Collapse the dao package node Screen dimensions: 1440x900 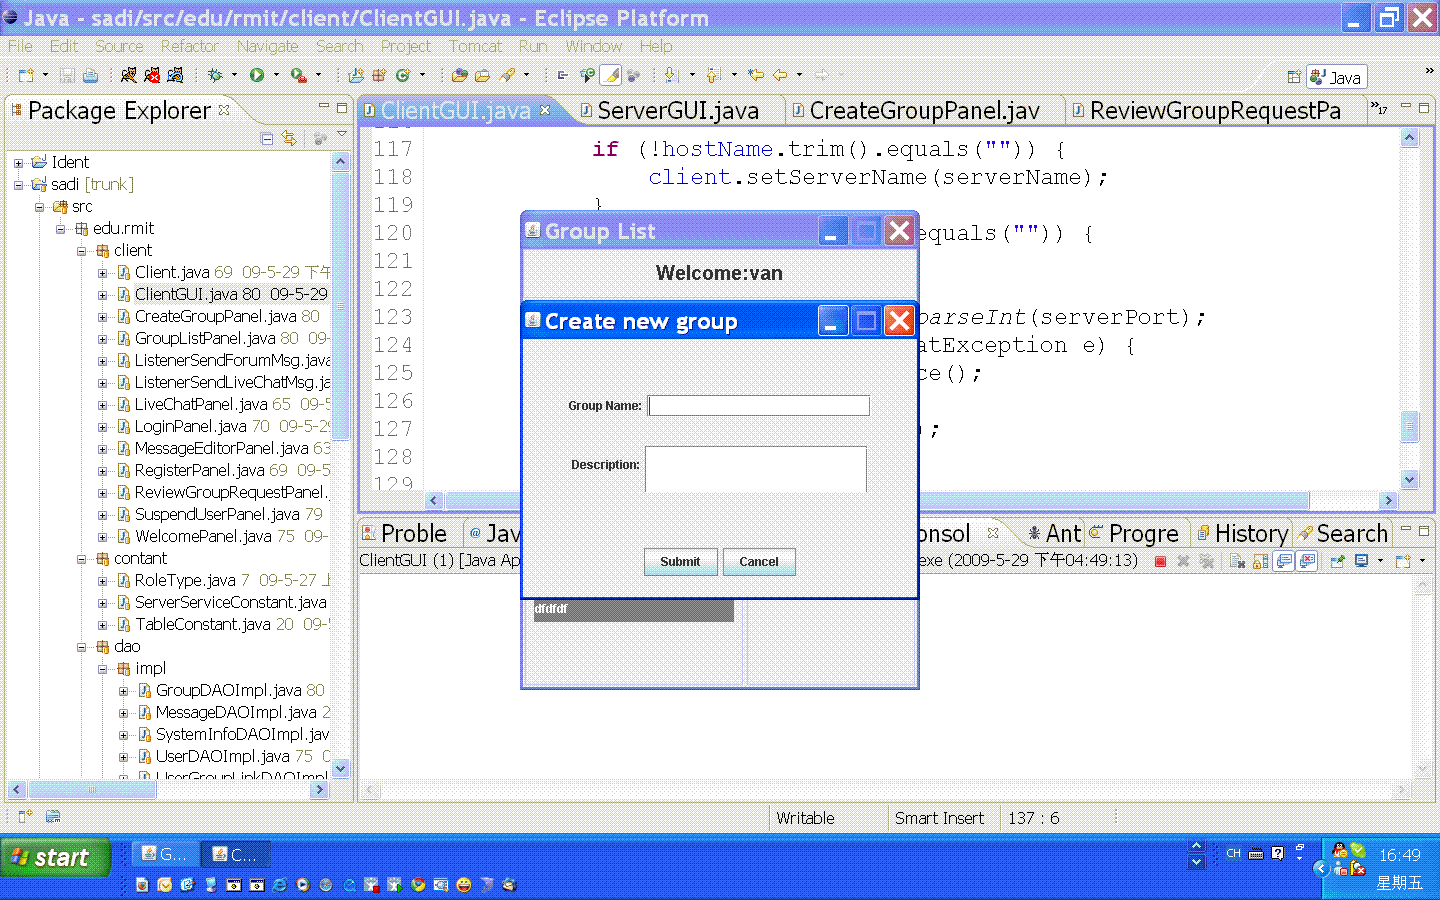(82, 647)
